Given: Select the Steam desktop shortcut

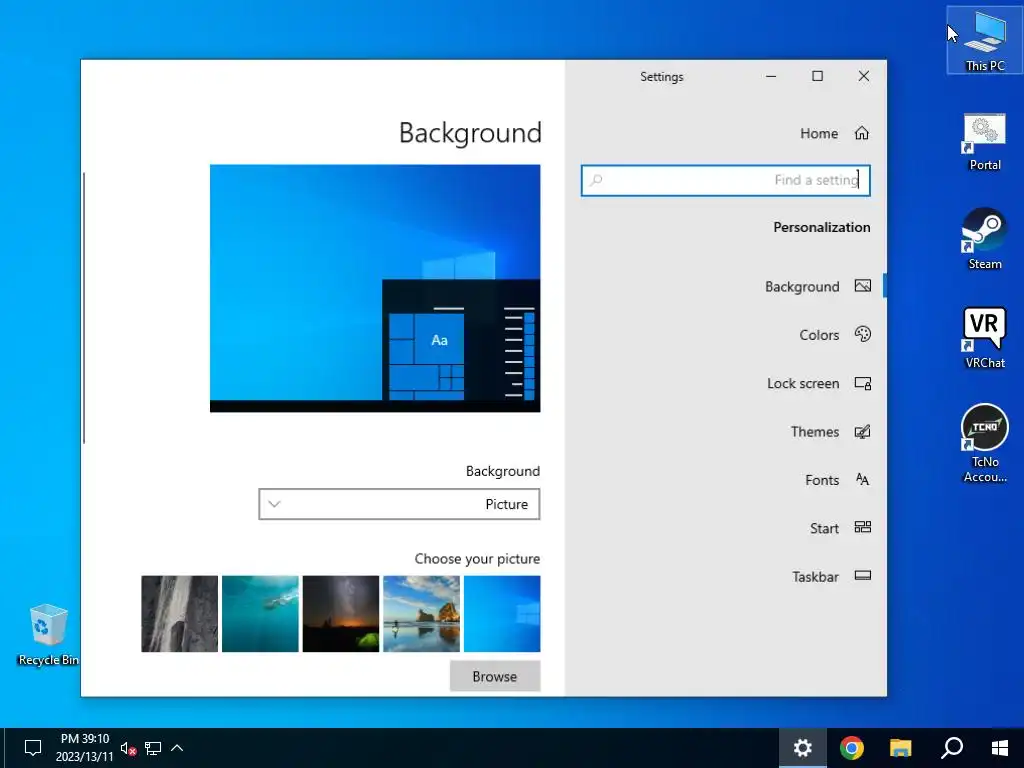Looking at the screenshot, I should pos(985,239).
